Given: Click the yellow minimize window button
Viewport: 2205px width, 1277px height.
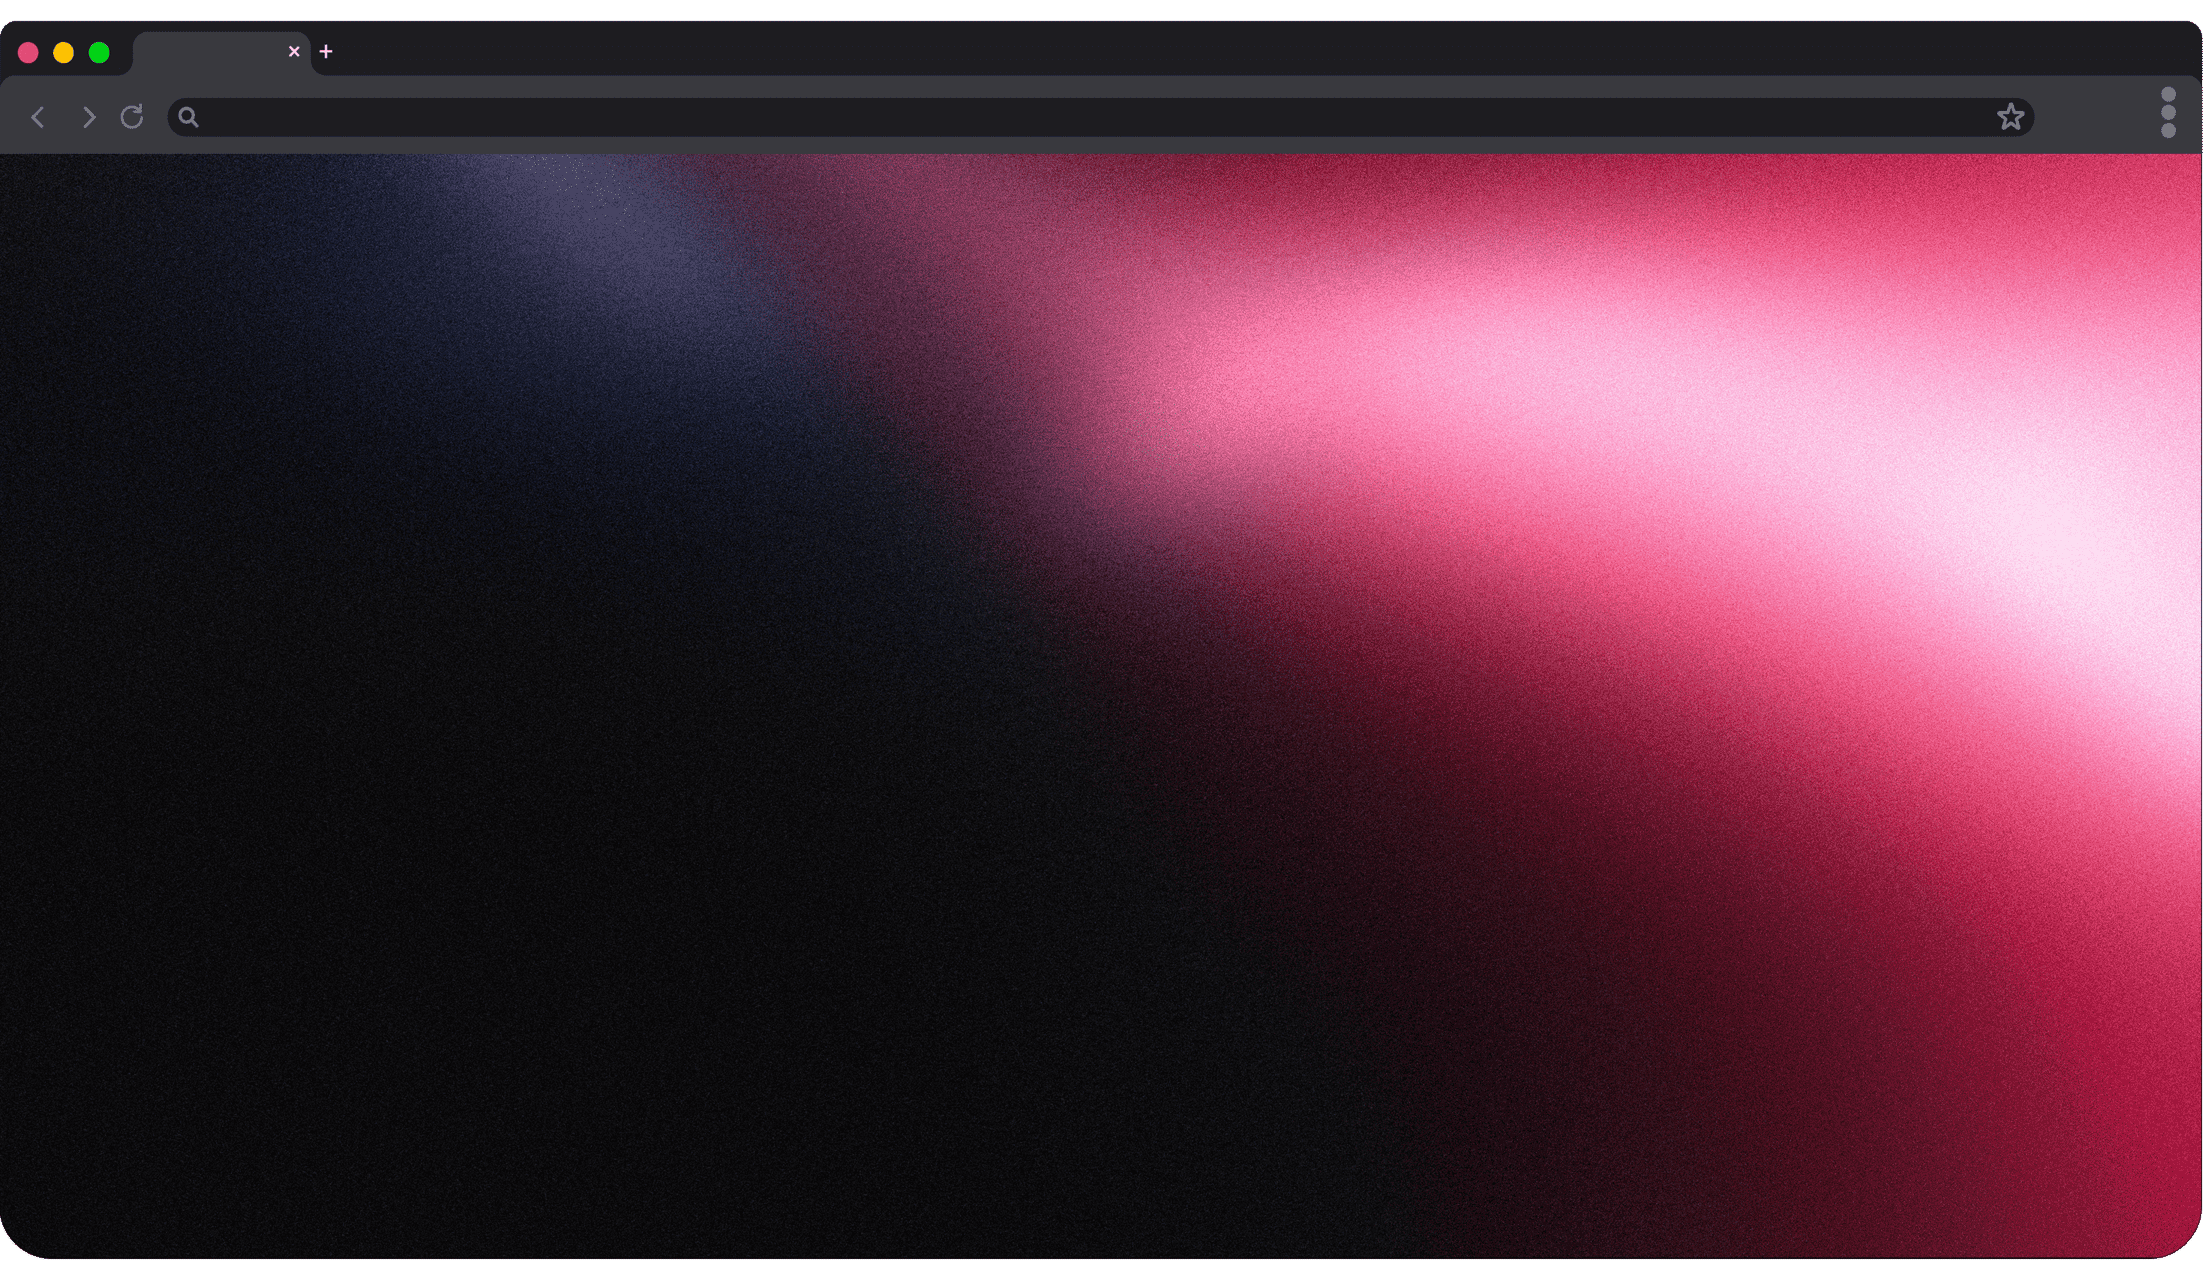Looking at the screenshot, I should click(63, 53).
